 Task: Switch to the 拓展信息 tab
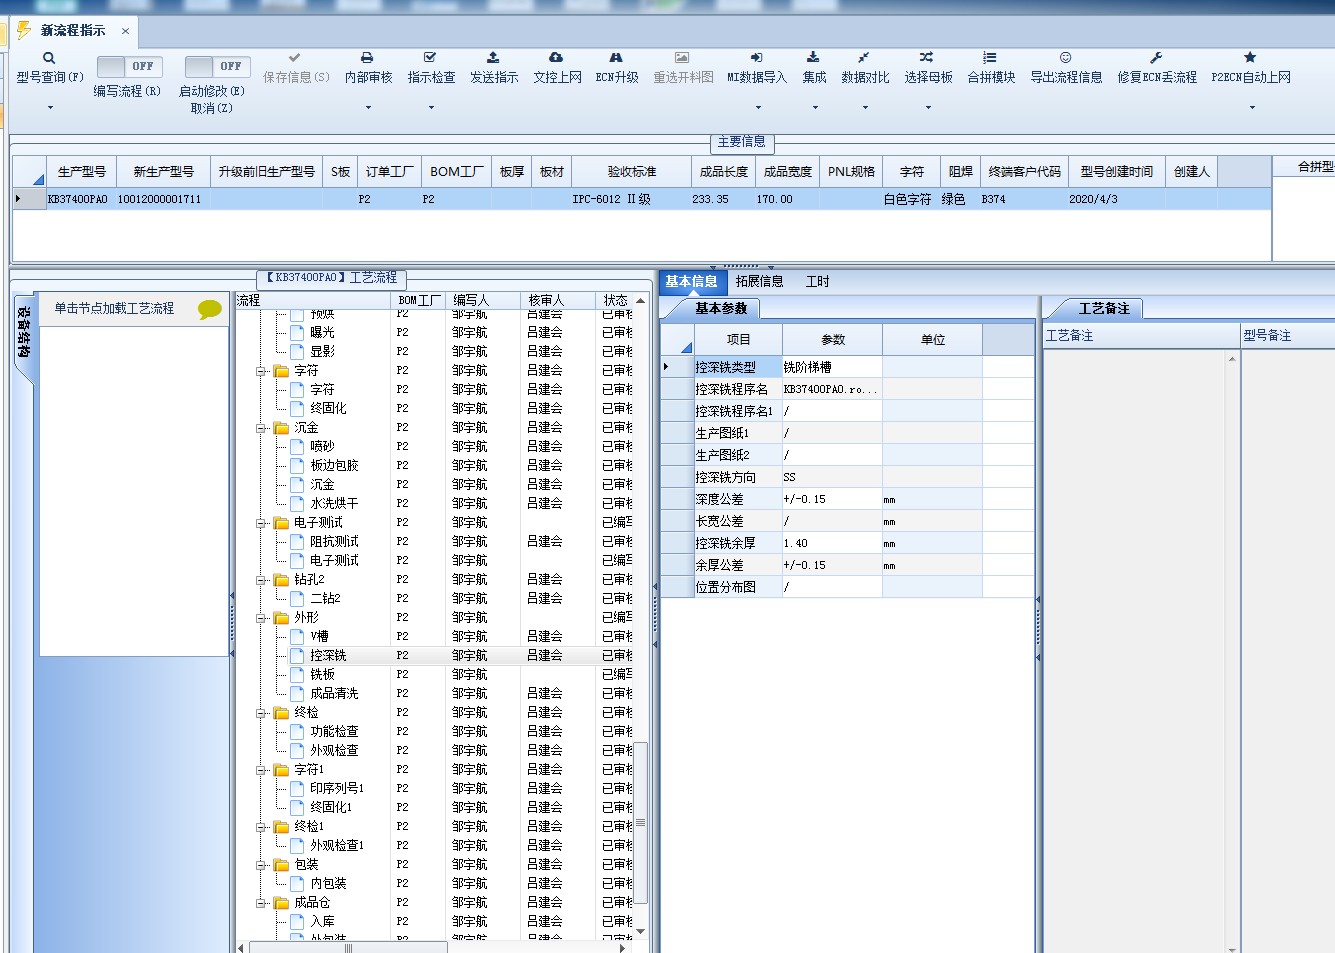[760, 282]
